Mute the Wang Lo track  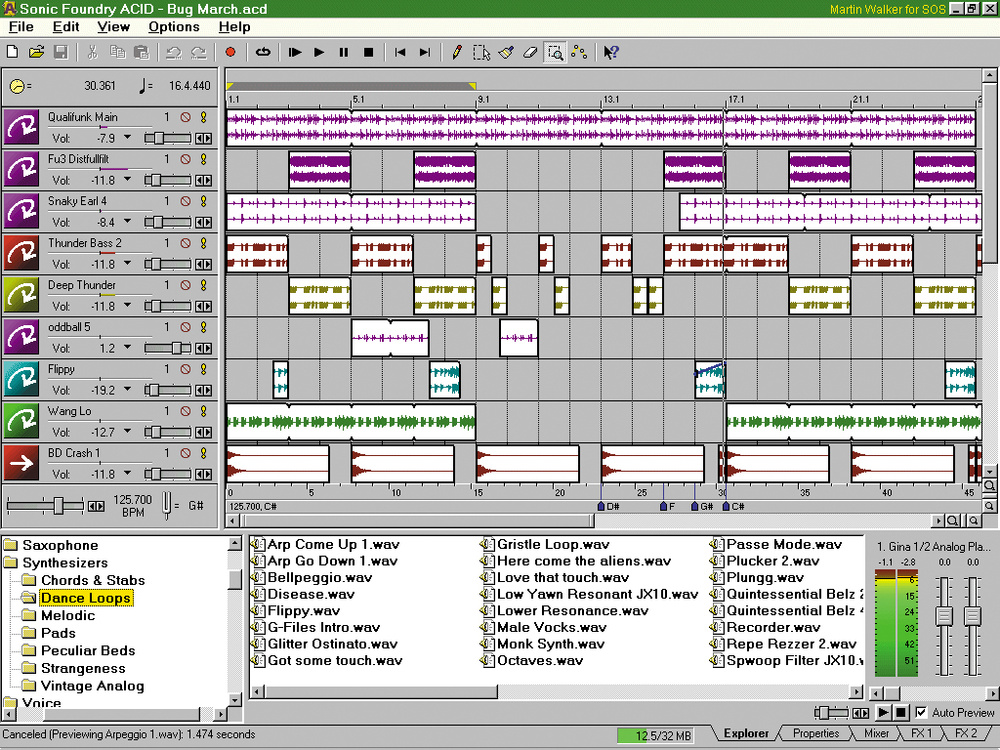pos(185,411)
